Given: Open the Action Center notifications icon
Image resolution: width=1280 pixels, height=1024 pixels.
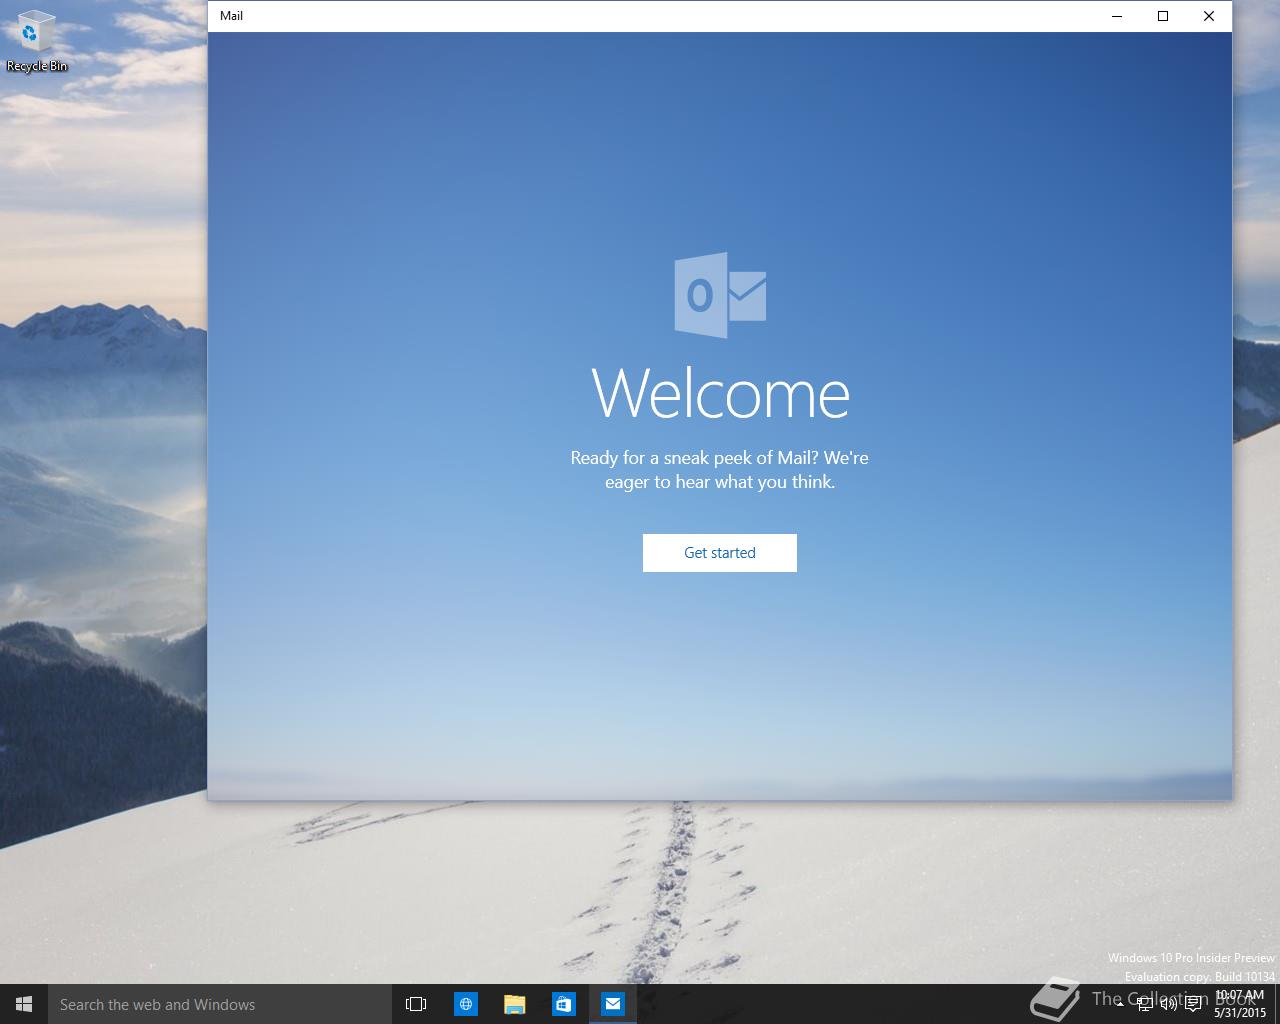Looking at the screenshot, I should (x=1193, y=1004).
